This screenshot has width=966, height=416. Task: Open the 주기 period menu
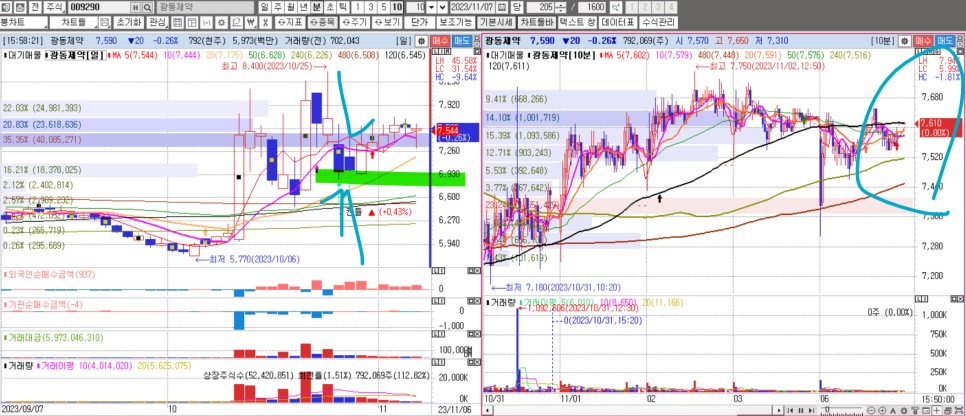click(355, 22)
